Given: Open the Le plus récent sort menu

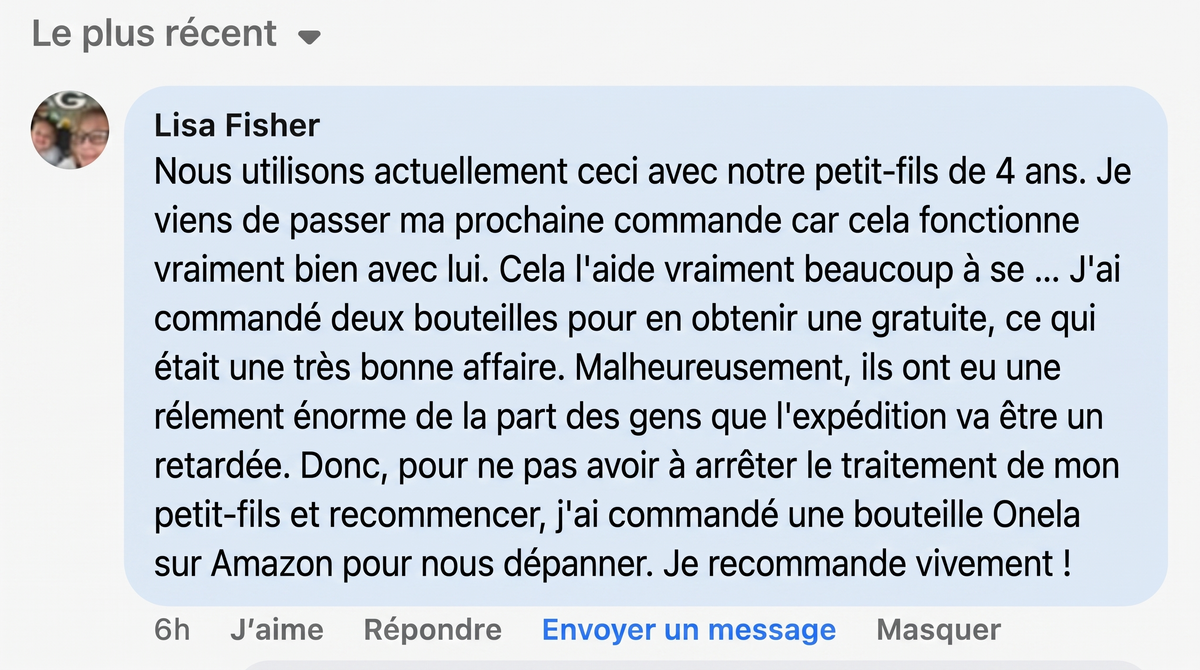Looking at the screenshot, I should point(176,34).
